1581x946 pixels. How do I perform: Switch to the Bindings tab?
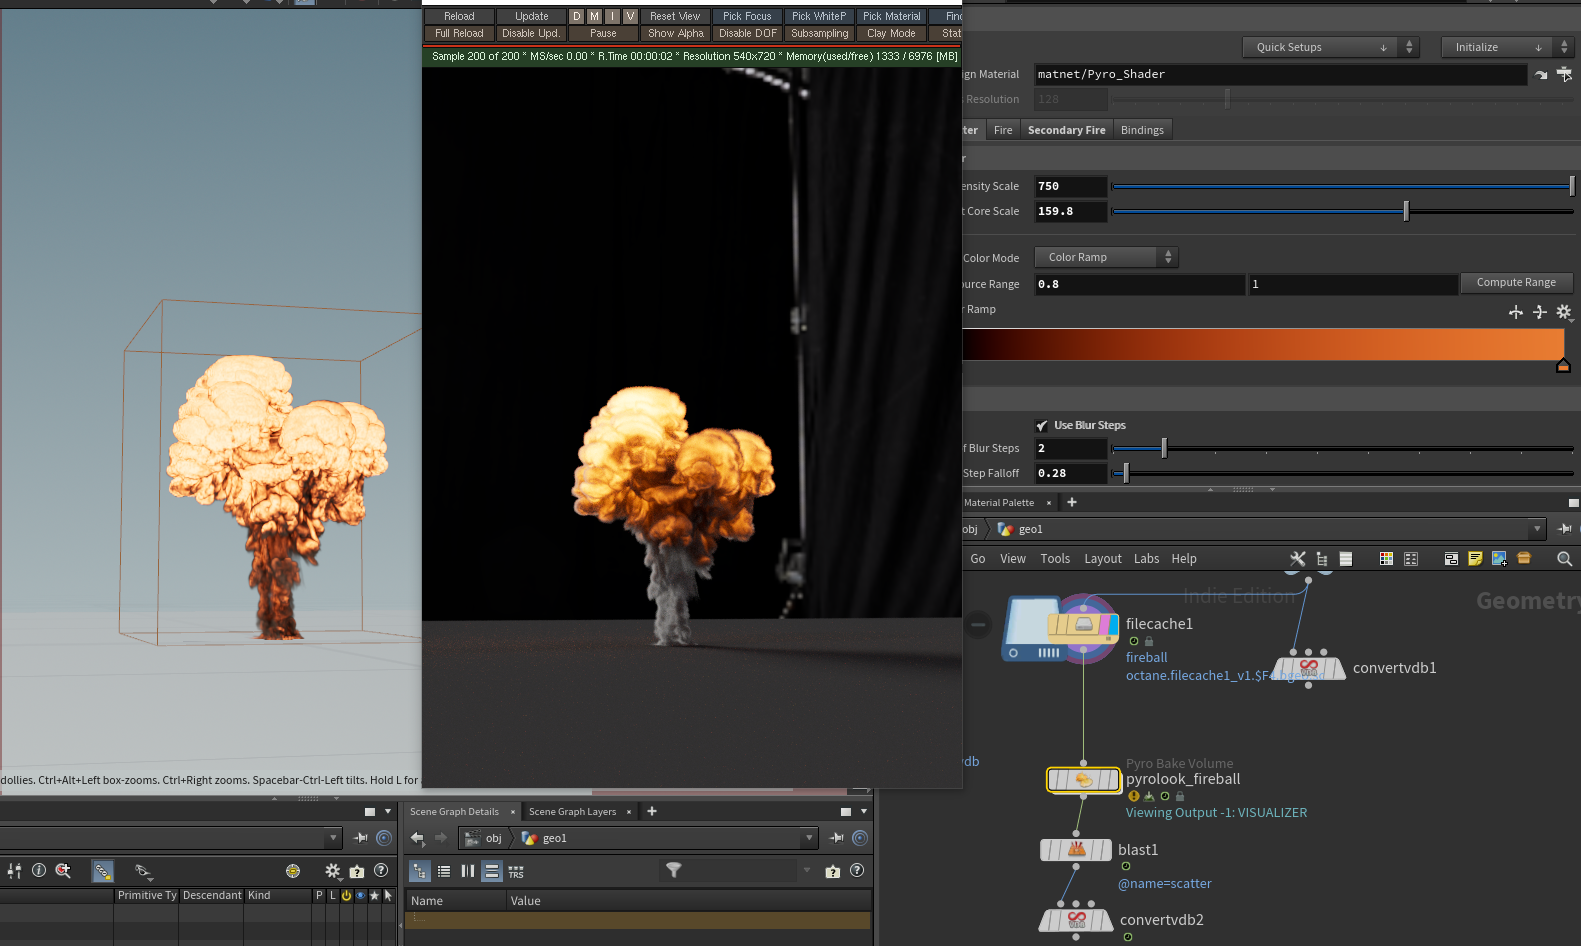click(1142, 130)
